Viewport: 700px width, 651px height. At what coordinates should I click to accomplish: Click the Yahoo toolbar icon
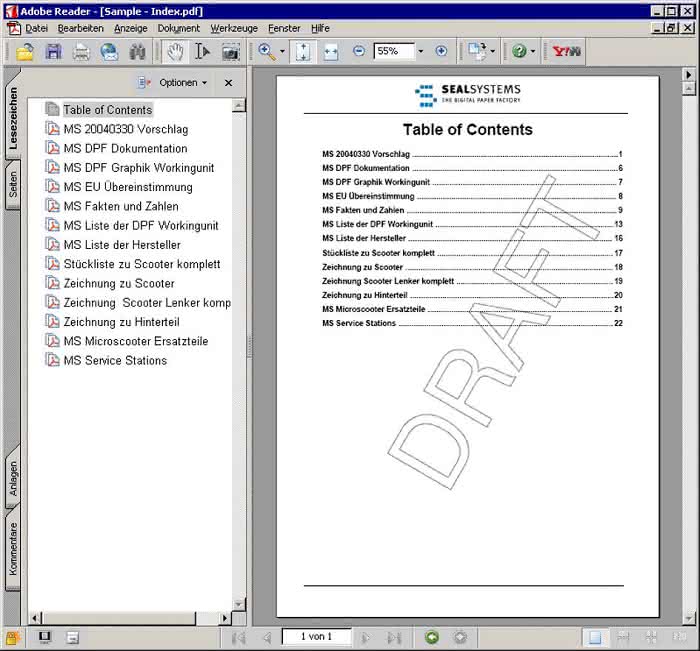[567, 51]
